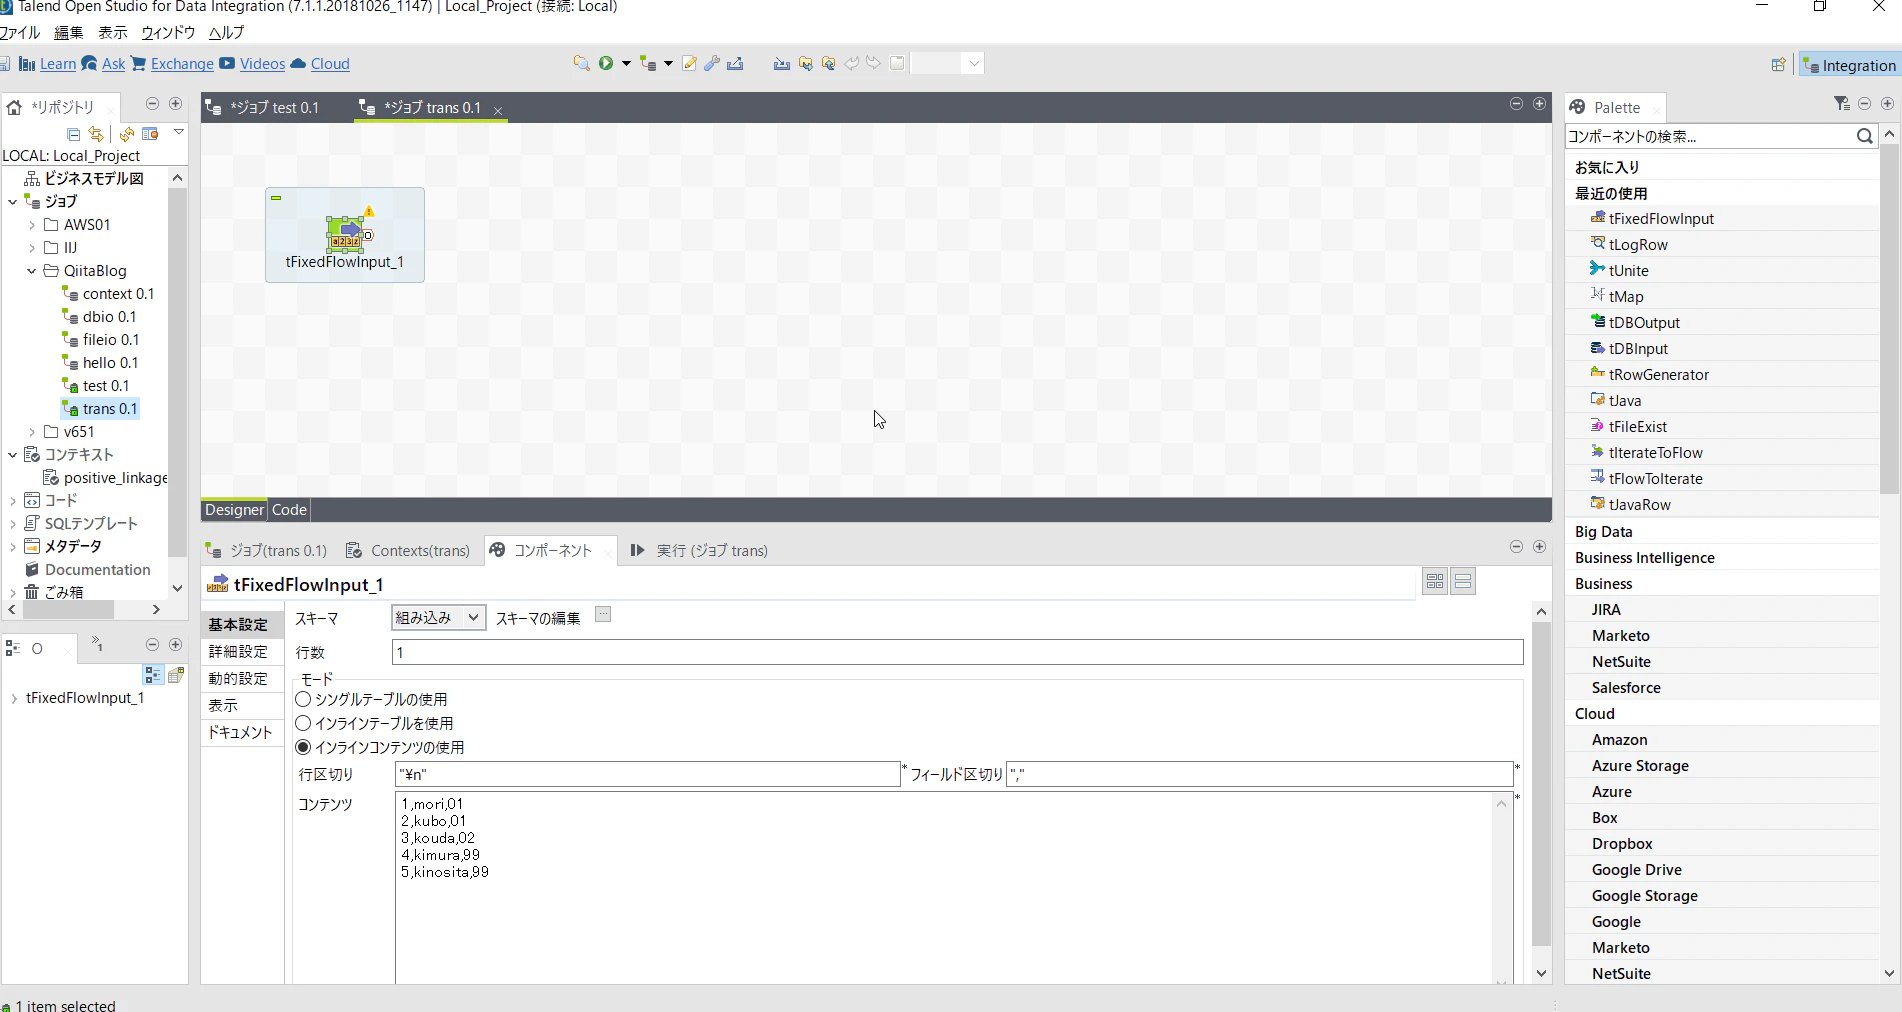1902x1012 pixels.
Task: Click the pencil edit properties icon
Action: pyautogui.click(x=689, y=63)
